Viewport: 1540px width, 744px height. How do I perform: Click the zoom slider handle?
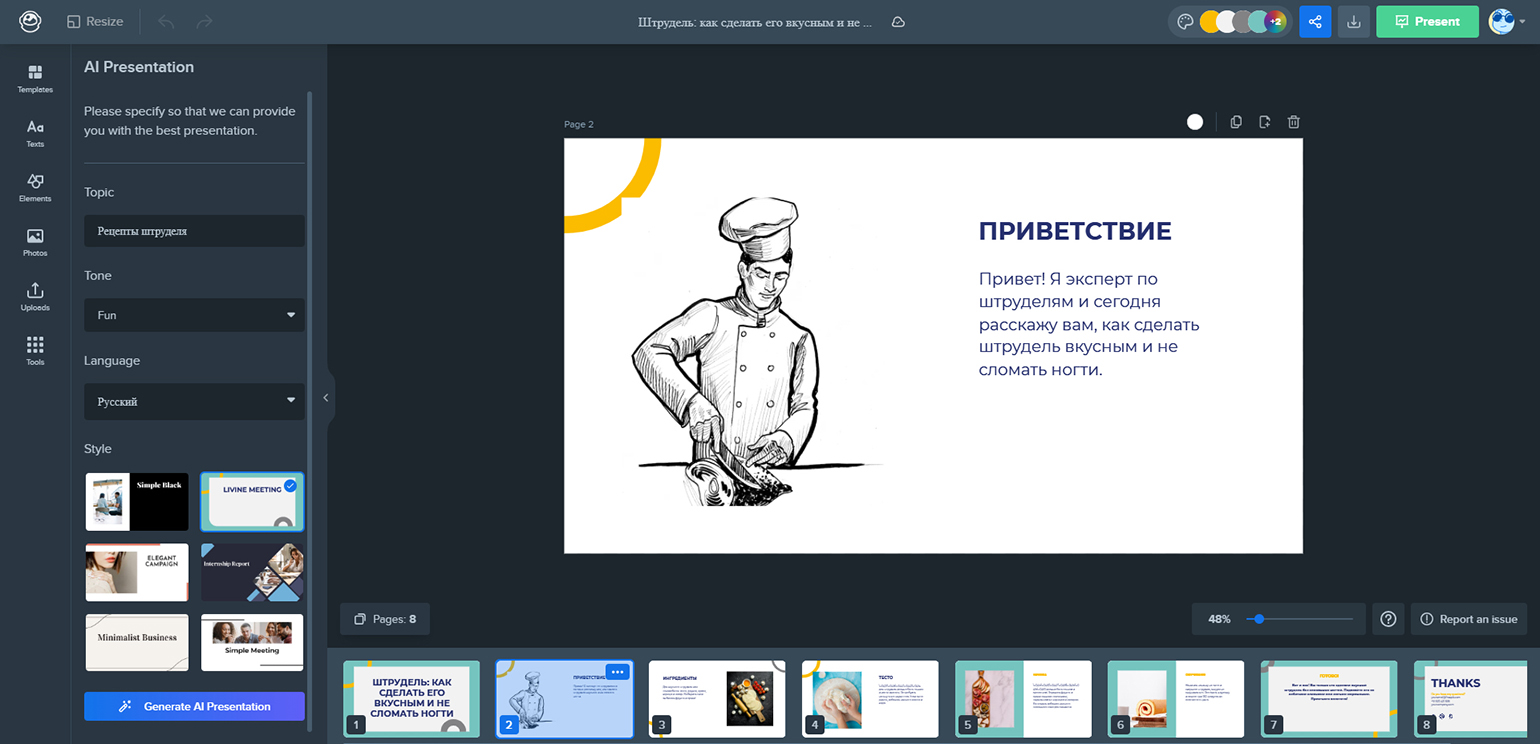tap(1259, 619)
